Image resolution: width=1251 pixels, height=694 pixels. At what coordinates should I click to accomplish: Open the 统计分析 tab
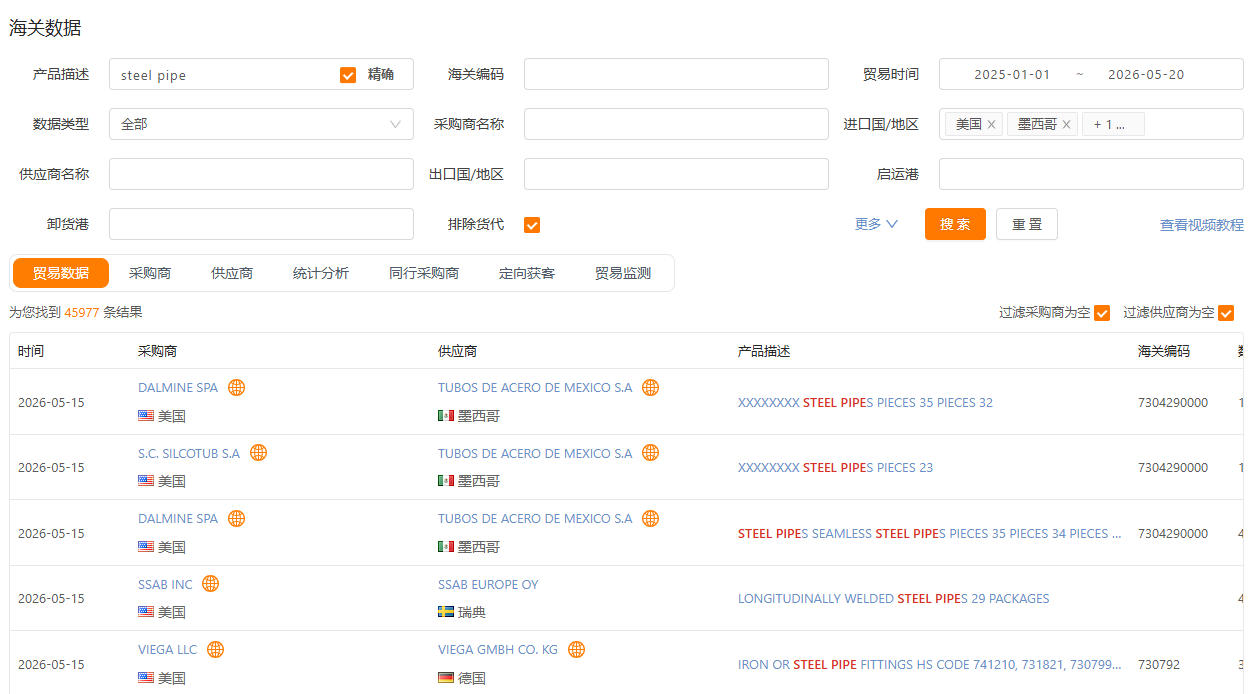(321, 273)
